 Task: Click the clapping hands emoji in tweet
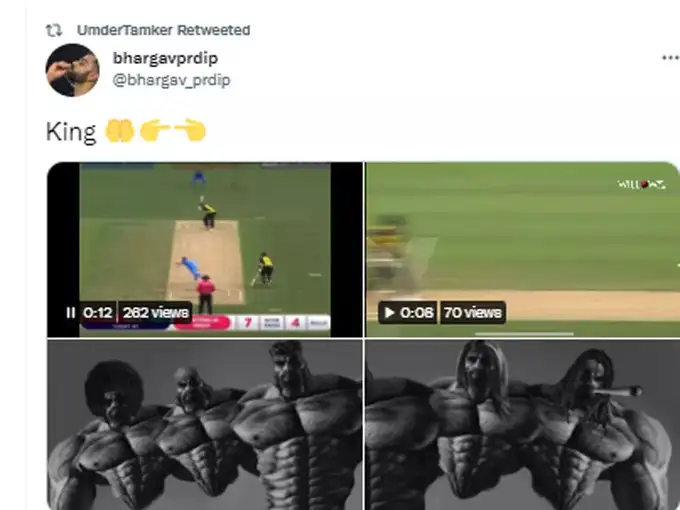pyautogui.click(x=120, y=131)
